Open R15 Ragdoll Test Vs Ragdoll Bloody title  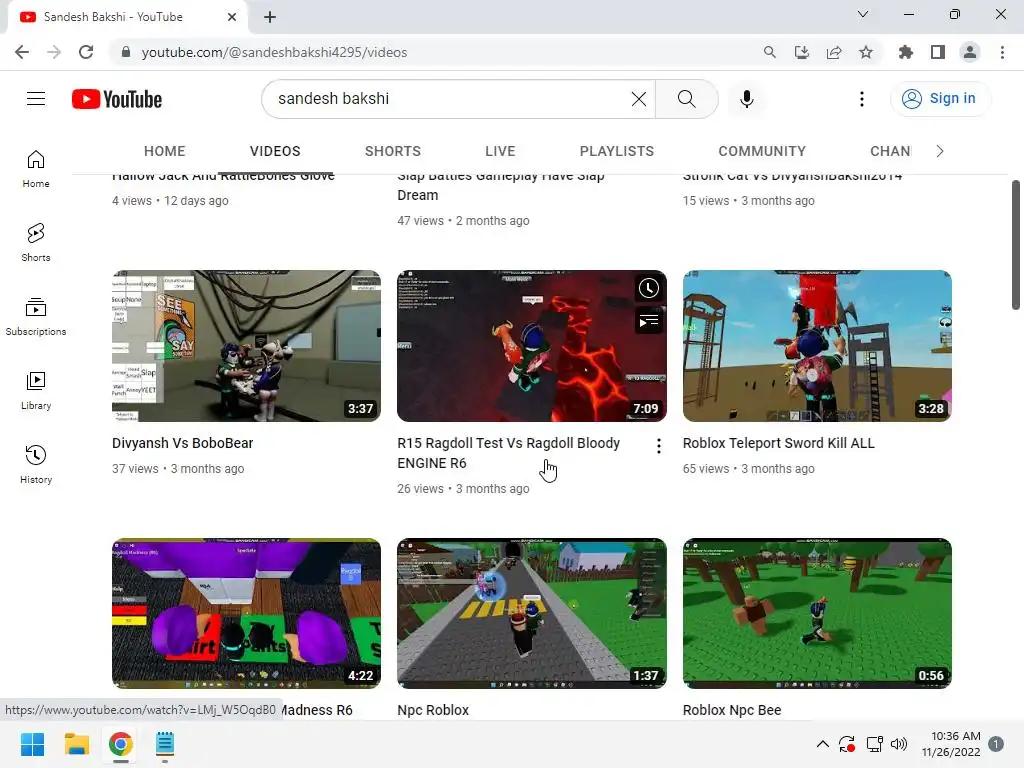coord(509,453)
